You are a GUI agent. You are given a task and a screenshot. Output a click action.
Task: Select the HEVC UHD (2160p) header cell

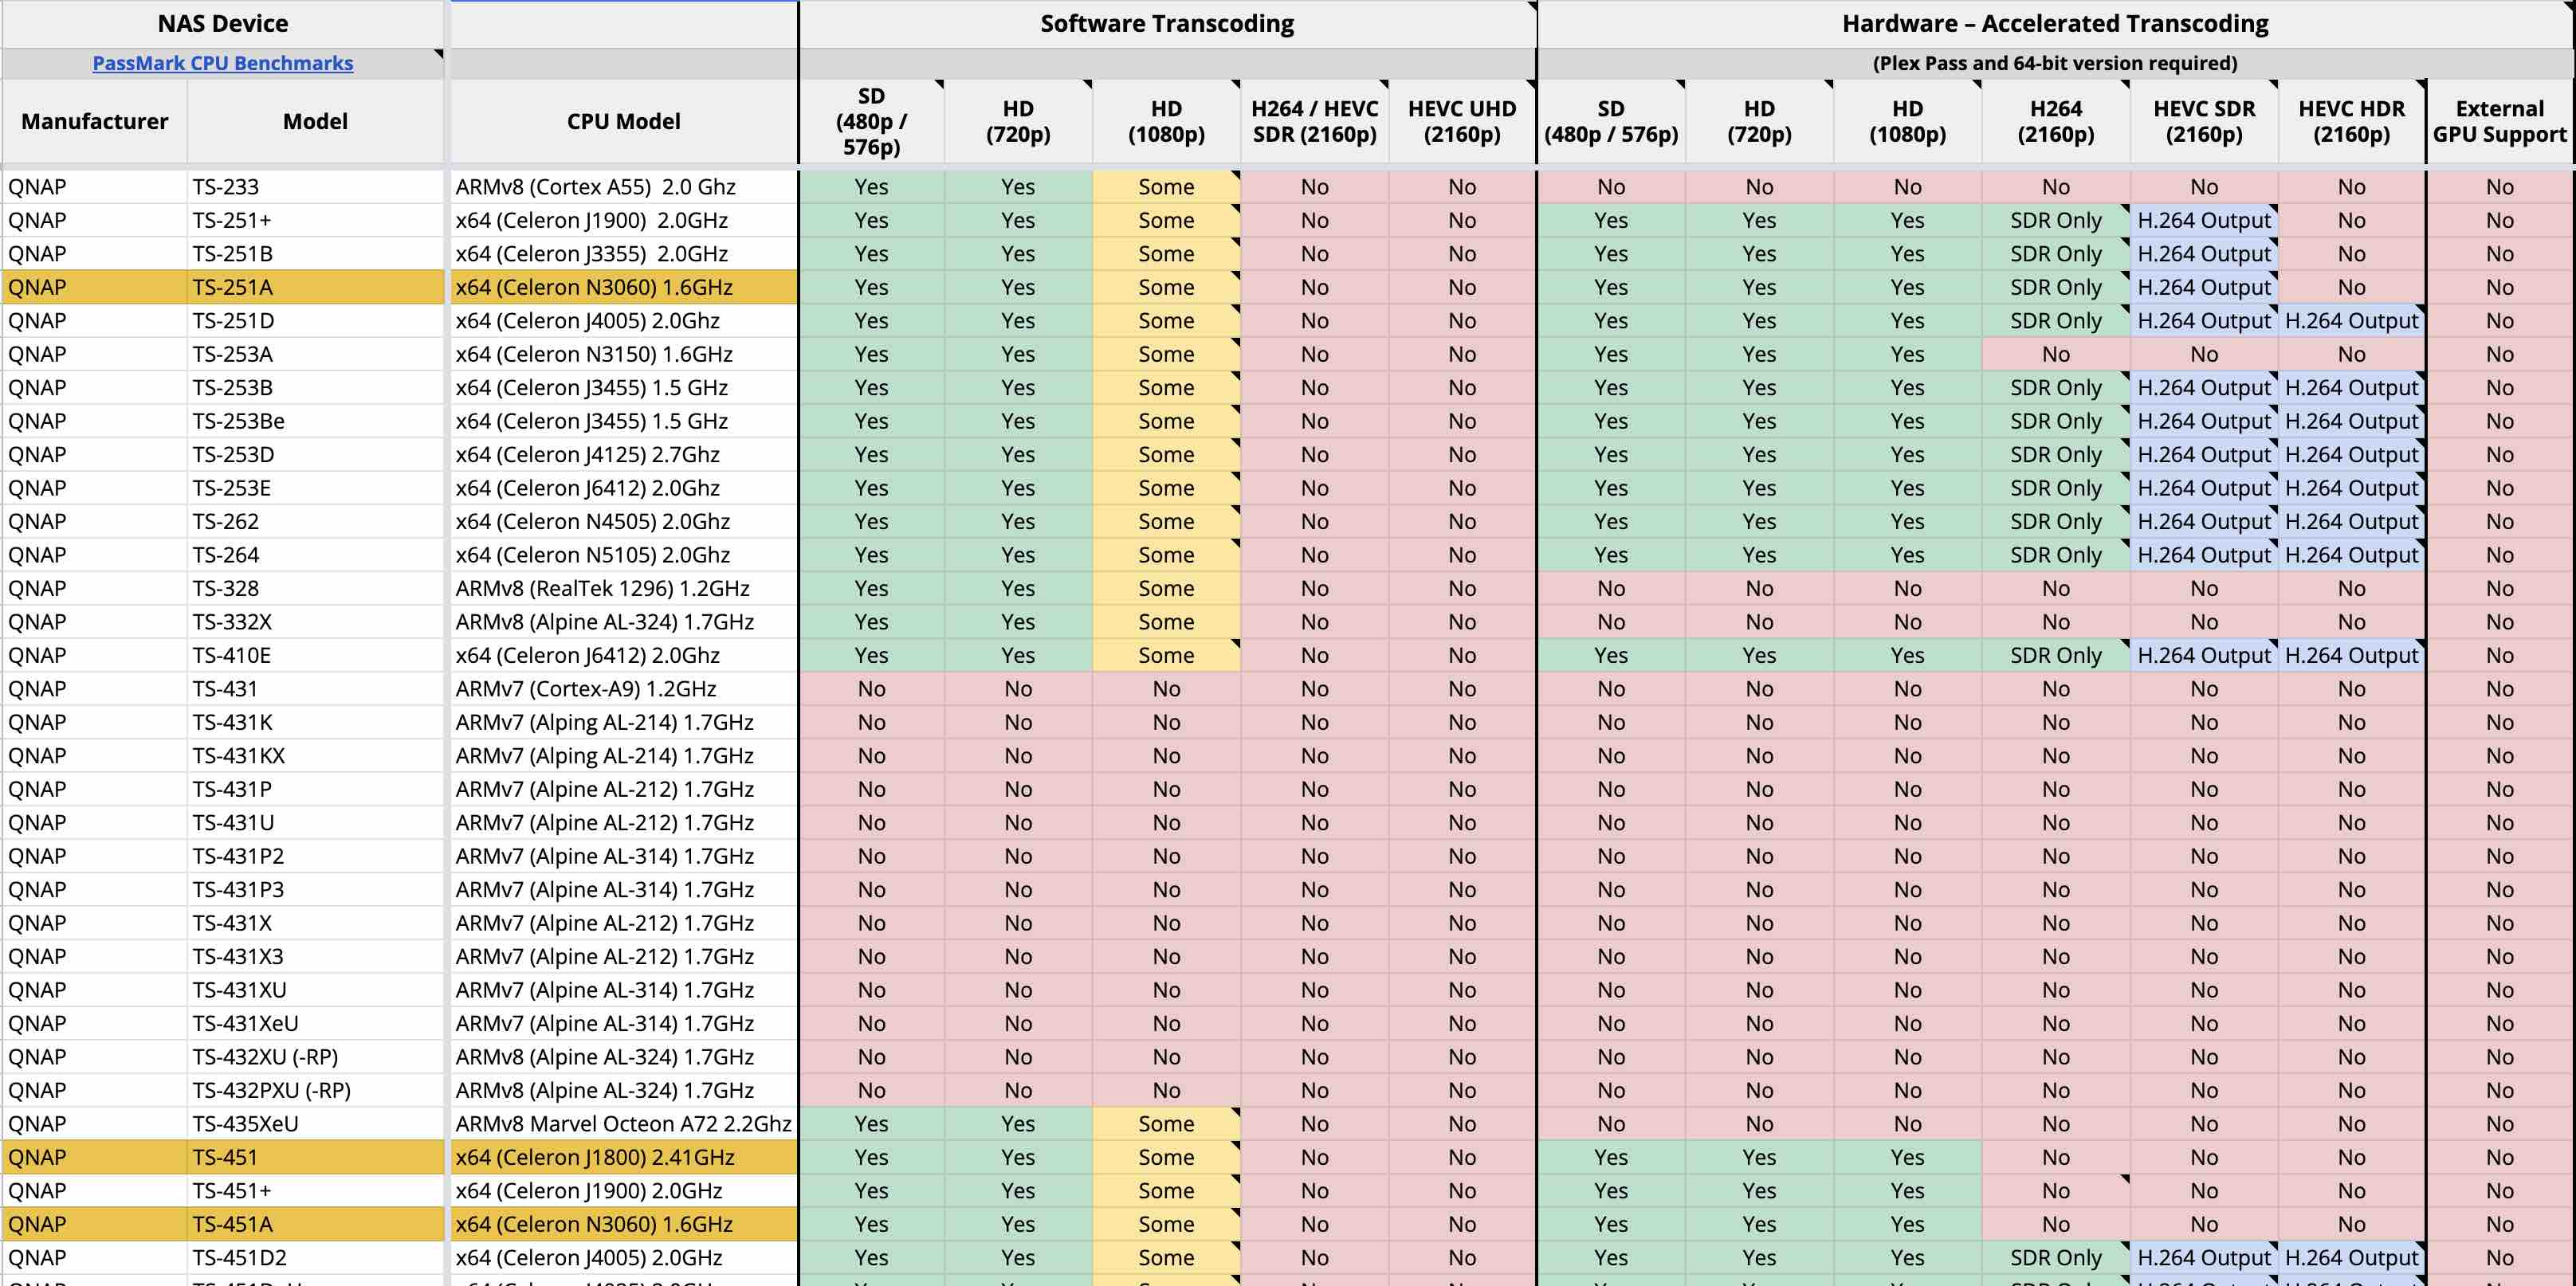click(1461, 121)
